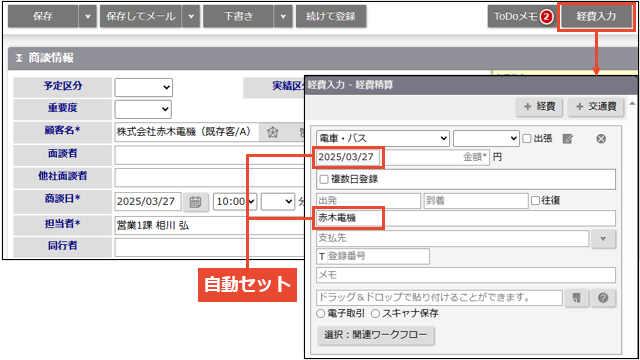Screen dimensions: 640x360
Task: Click the edit pencil icon in expense row
Action: [567, 139]
